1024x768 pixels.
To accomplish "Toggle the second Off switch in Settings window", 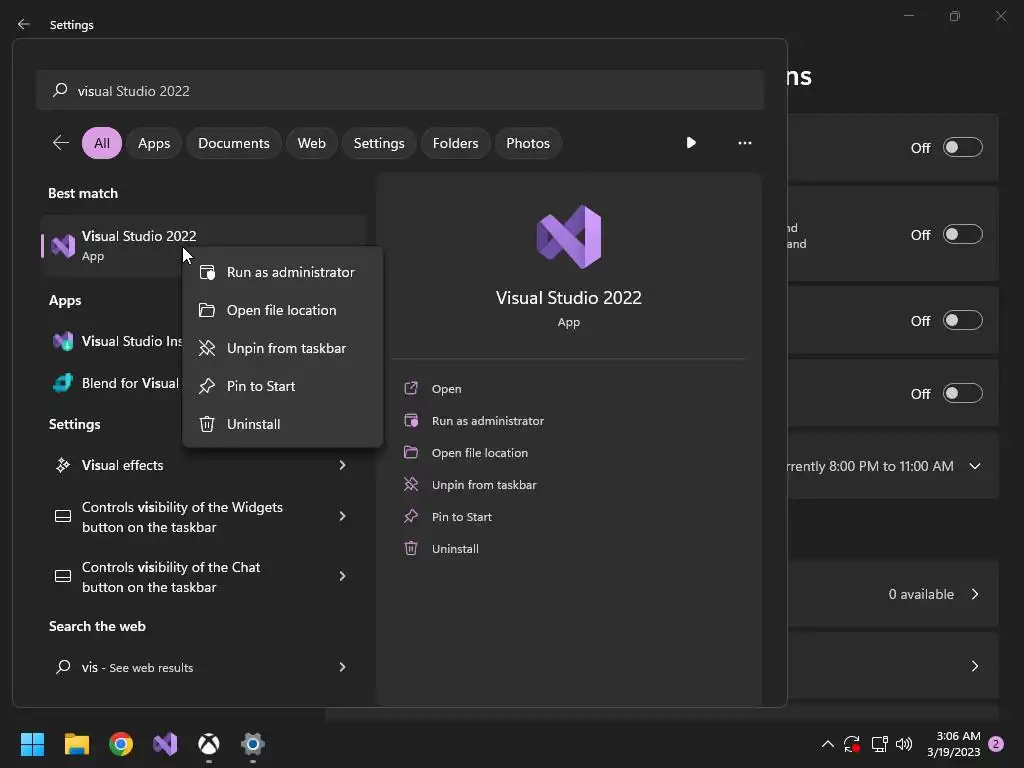I will [x=963, y=234].
